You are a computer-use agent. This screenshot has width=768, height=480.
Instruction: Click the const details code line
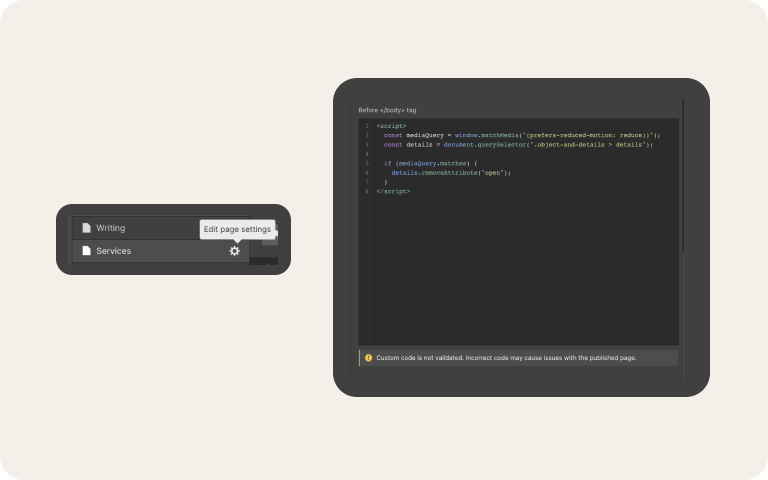coord(518,144)
